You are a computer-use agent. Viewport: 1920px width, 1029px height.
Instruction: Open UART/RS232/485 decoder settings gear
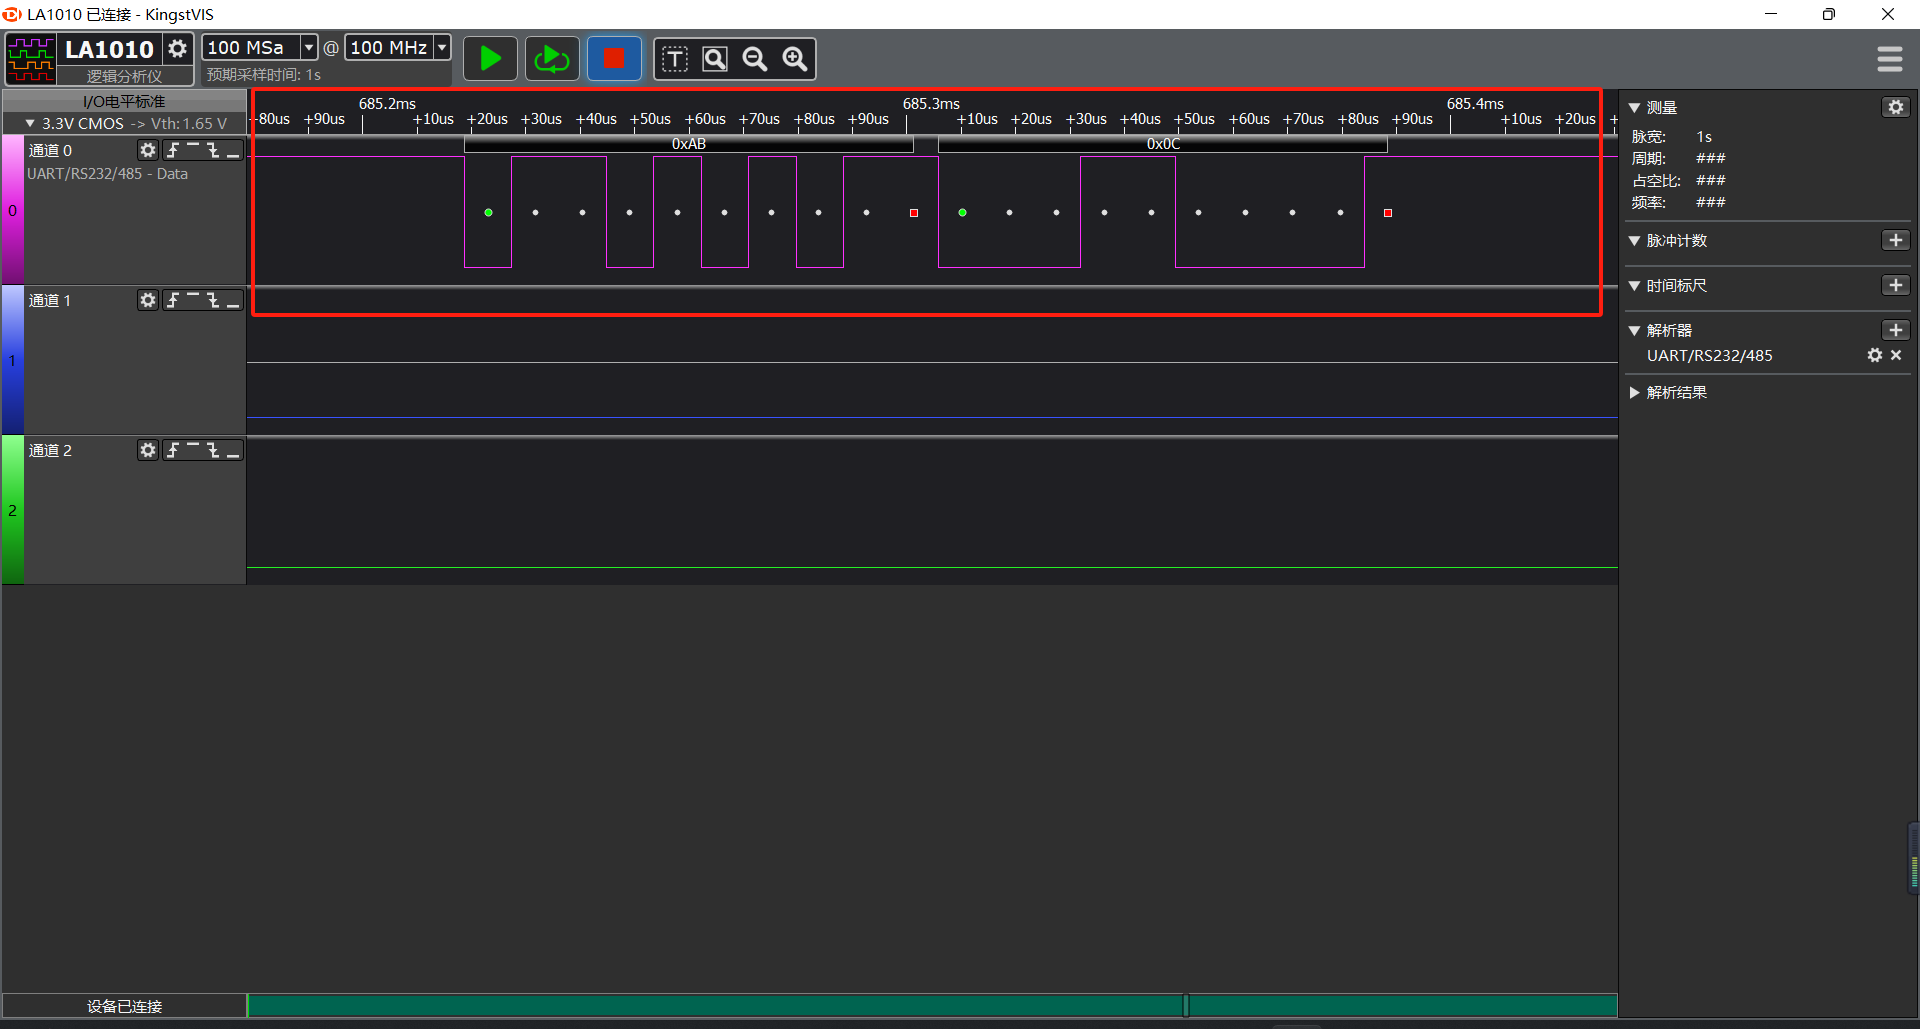click(x=1875, y=355)
